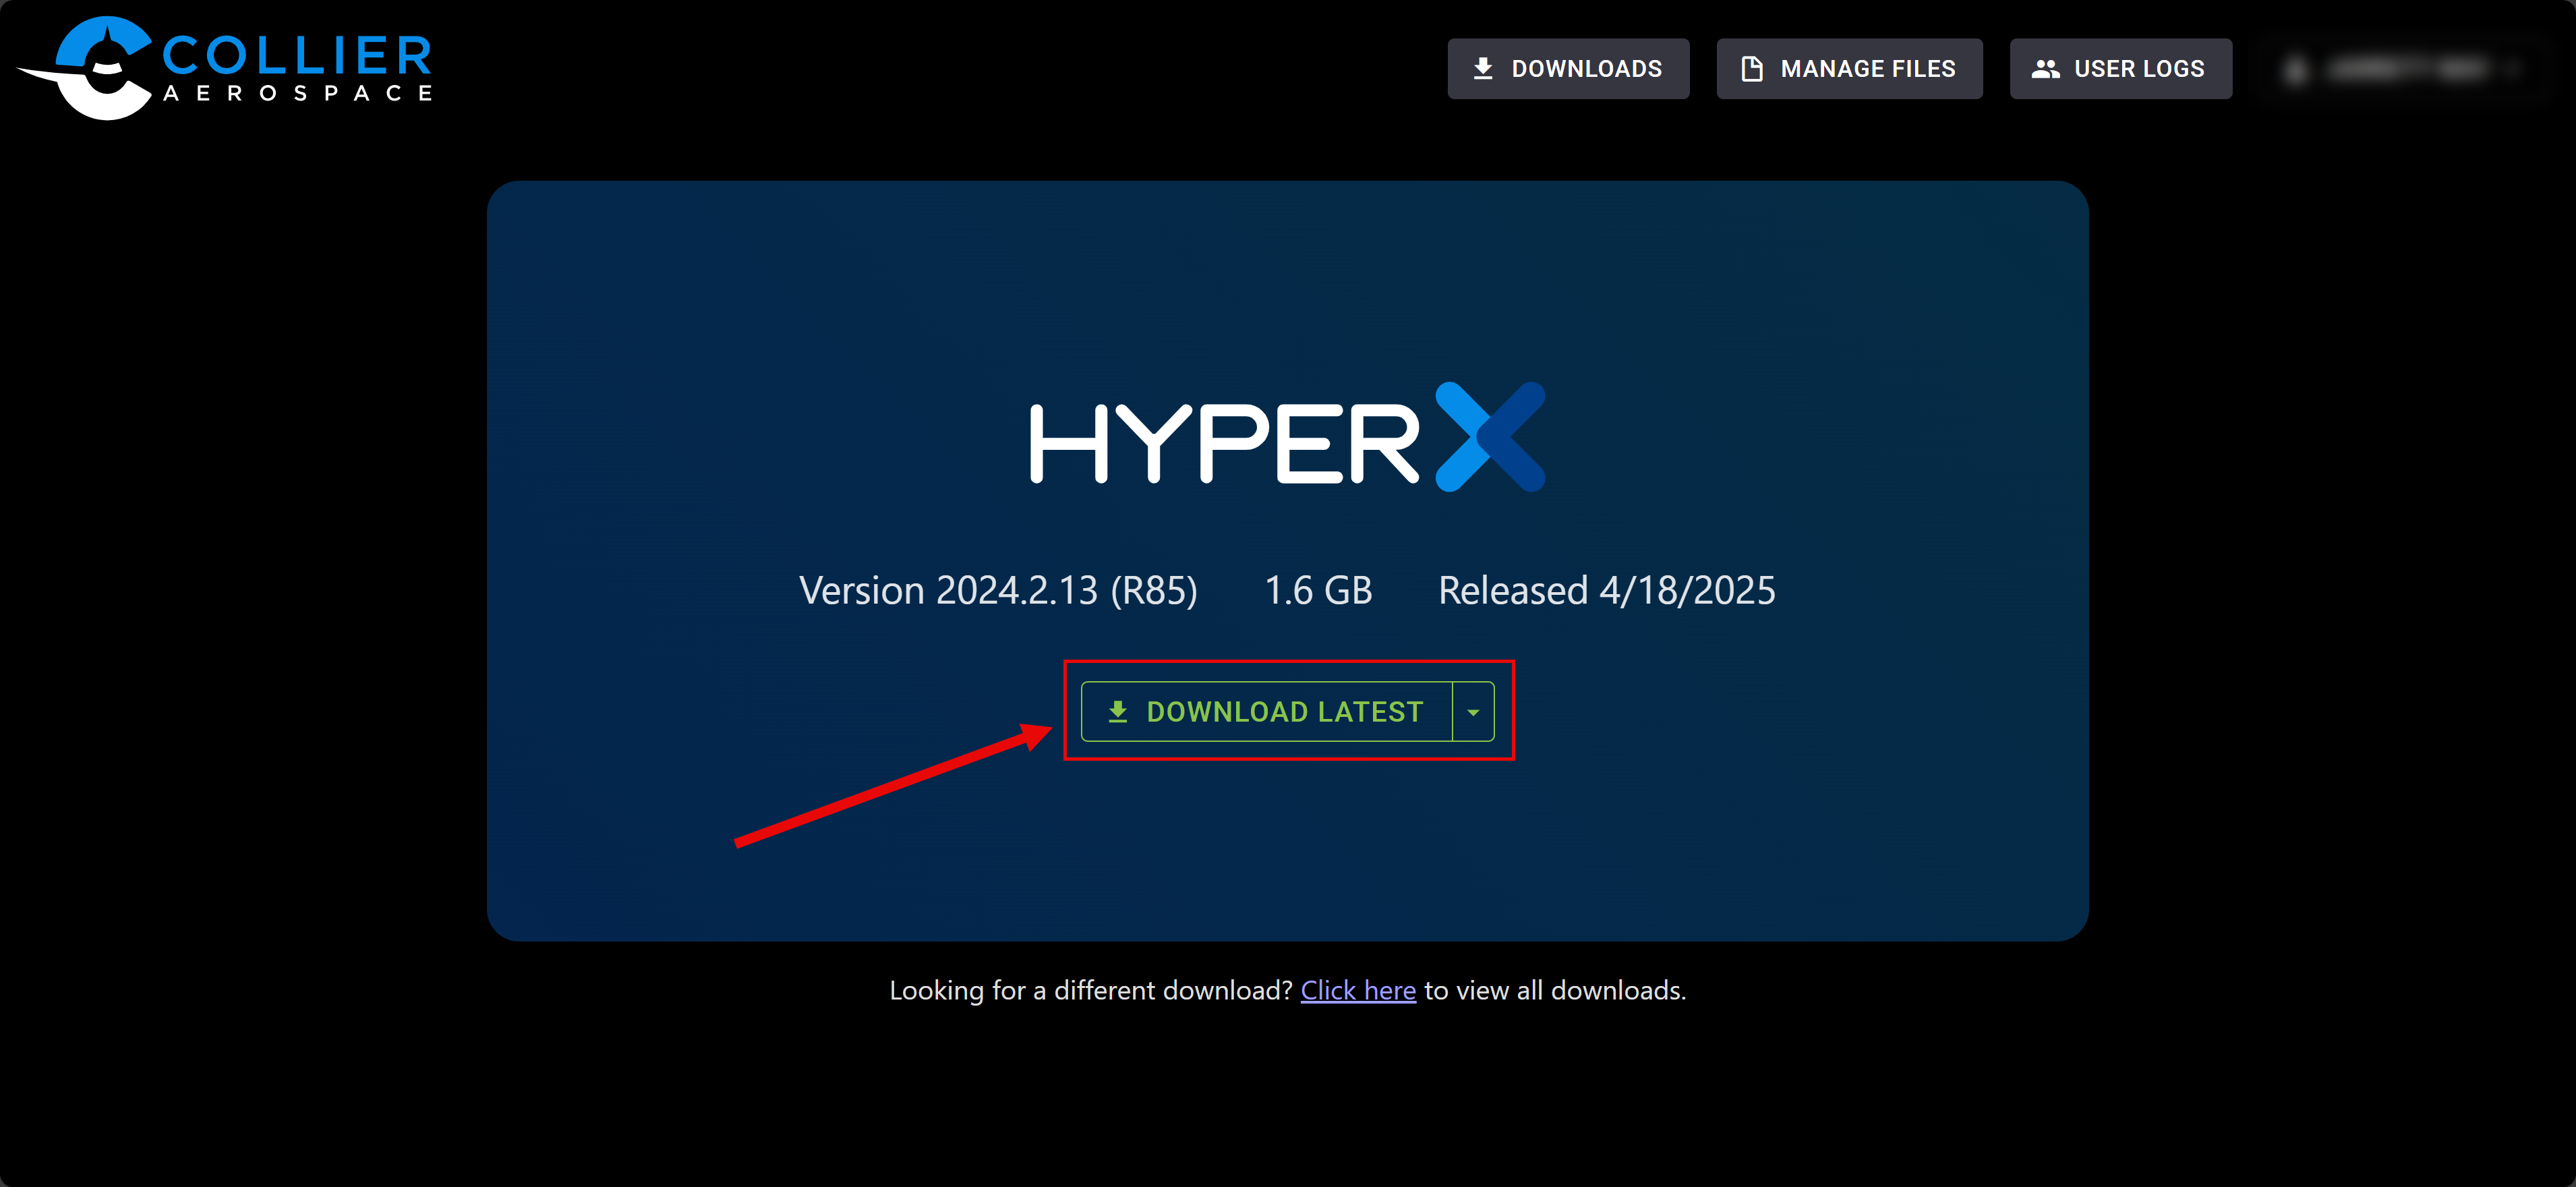Click the '1.6 GB' file size text
2576x1187 pixels.
tap(1318, 590)
